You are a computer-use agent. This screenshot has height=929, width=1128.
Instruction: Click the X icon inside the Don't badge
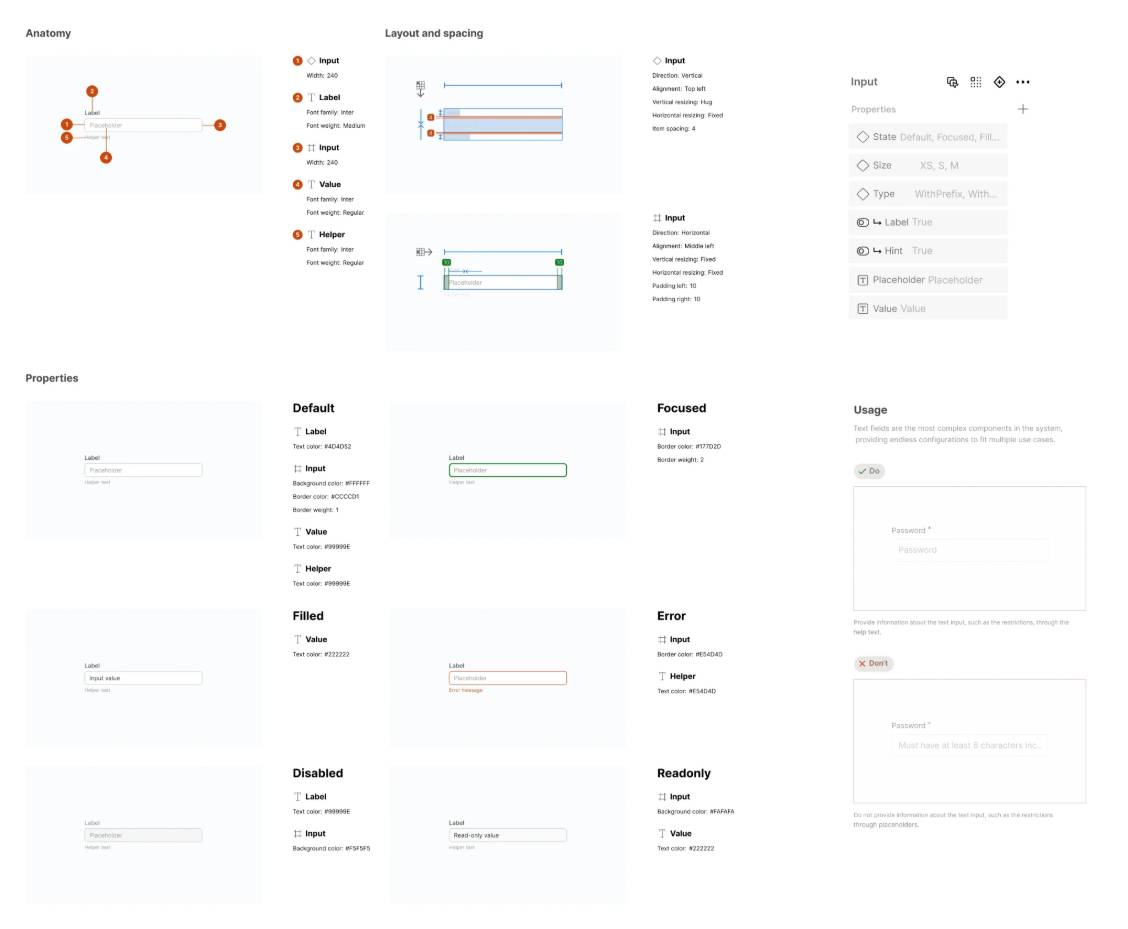pos(861,663)
